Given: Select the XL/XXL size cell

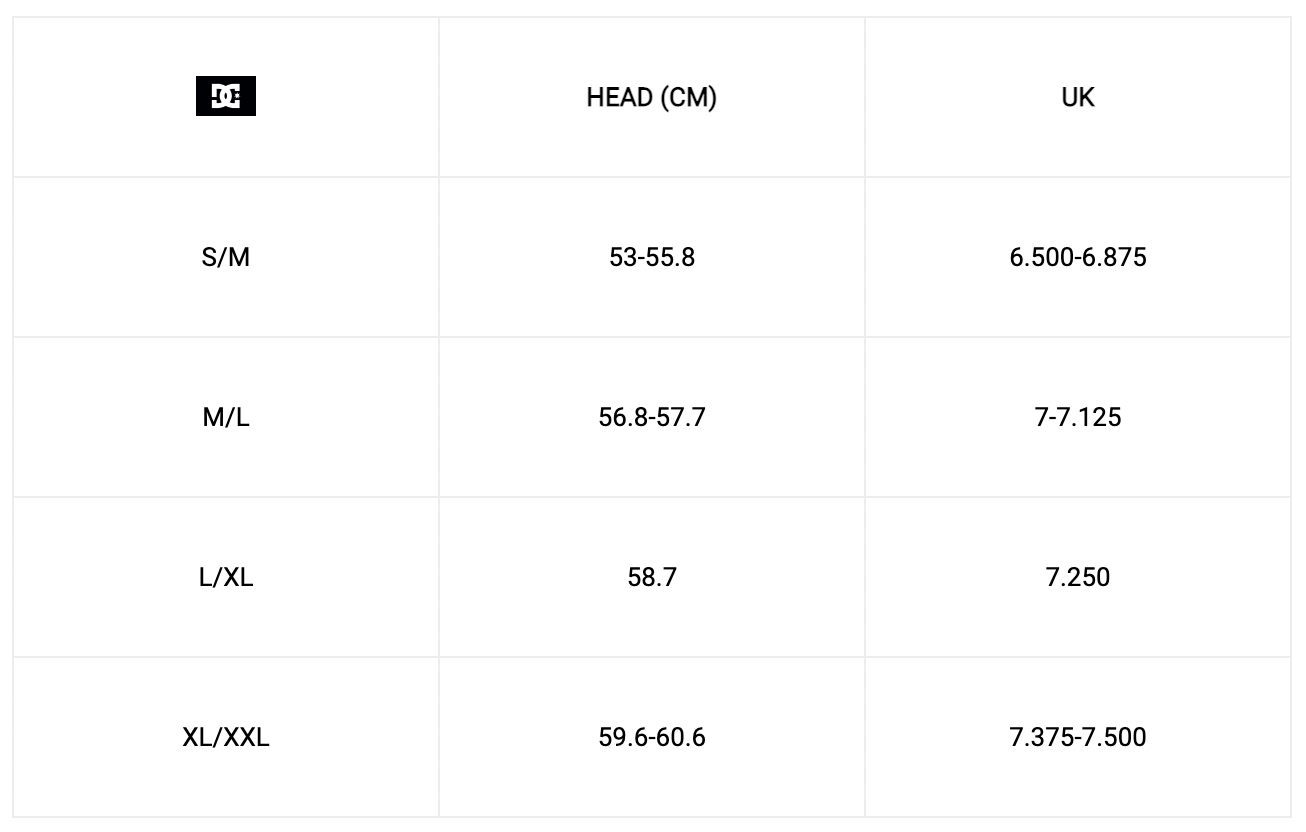Looking at the screenshot, I should pyautogui.click(x=225, y=738).
